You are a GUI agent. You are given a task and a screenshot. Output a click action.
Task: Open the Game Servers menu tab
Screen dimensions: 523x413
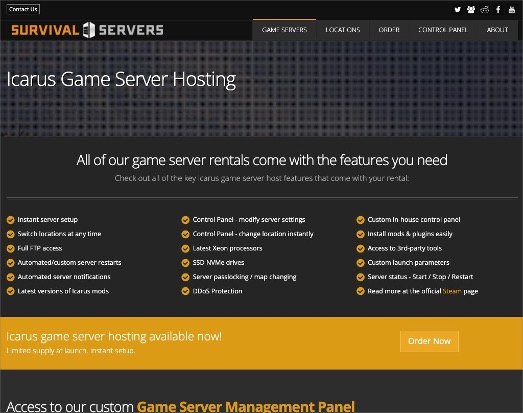coord(284,30)
